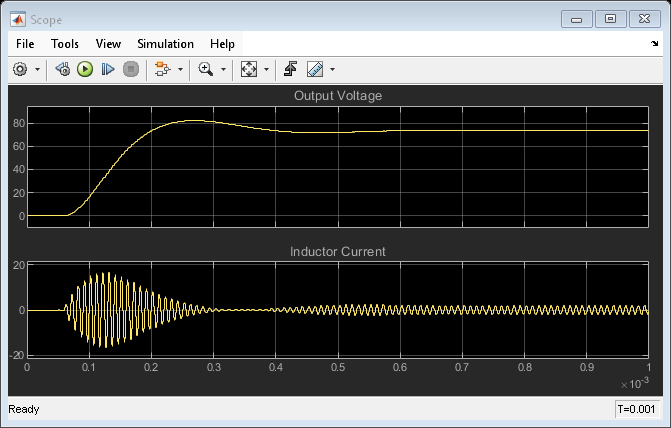The height and width of the screenshot is (428, 671).
Task: Select the Zoom magnifier tool
Action: pyautogui.click(x=206, y=69)
